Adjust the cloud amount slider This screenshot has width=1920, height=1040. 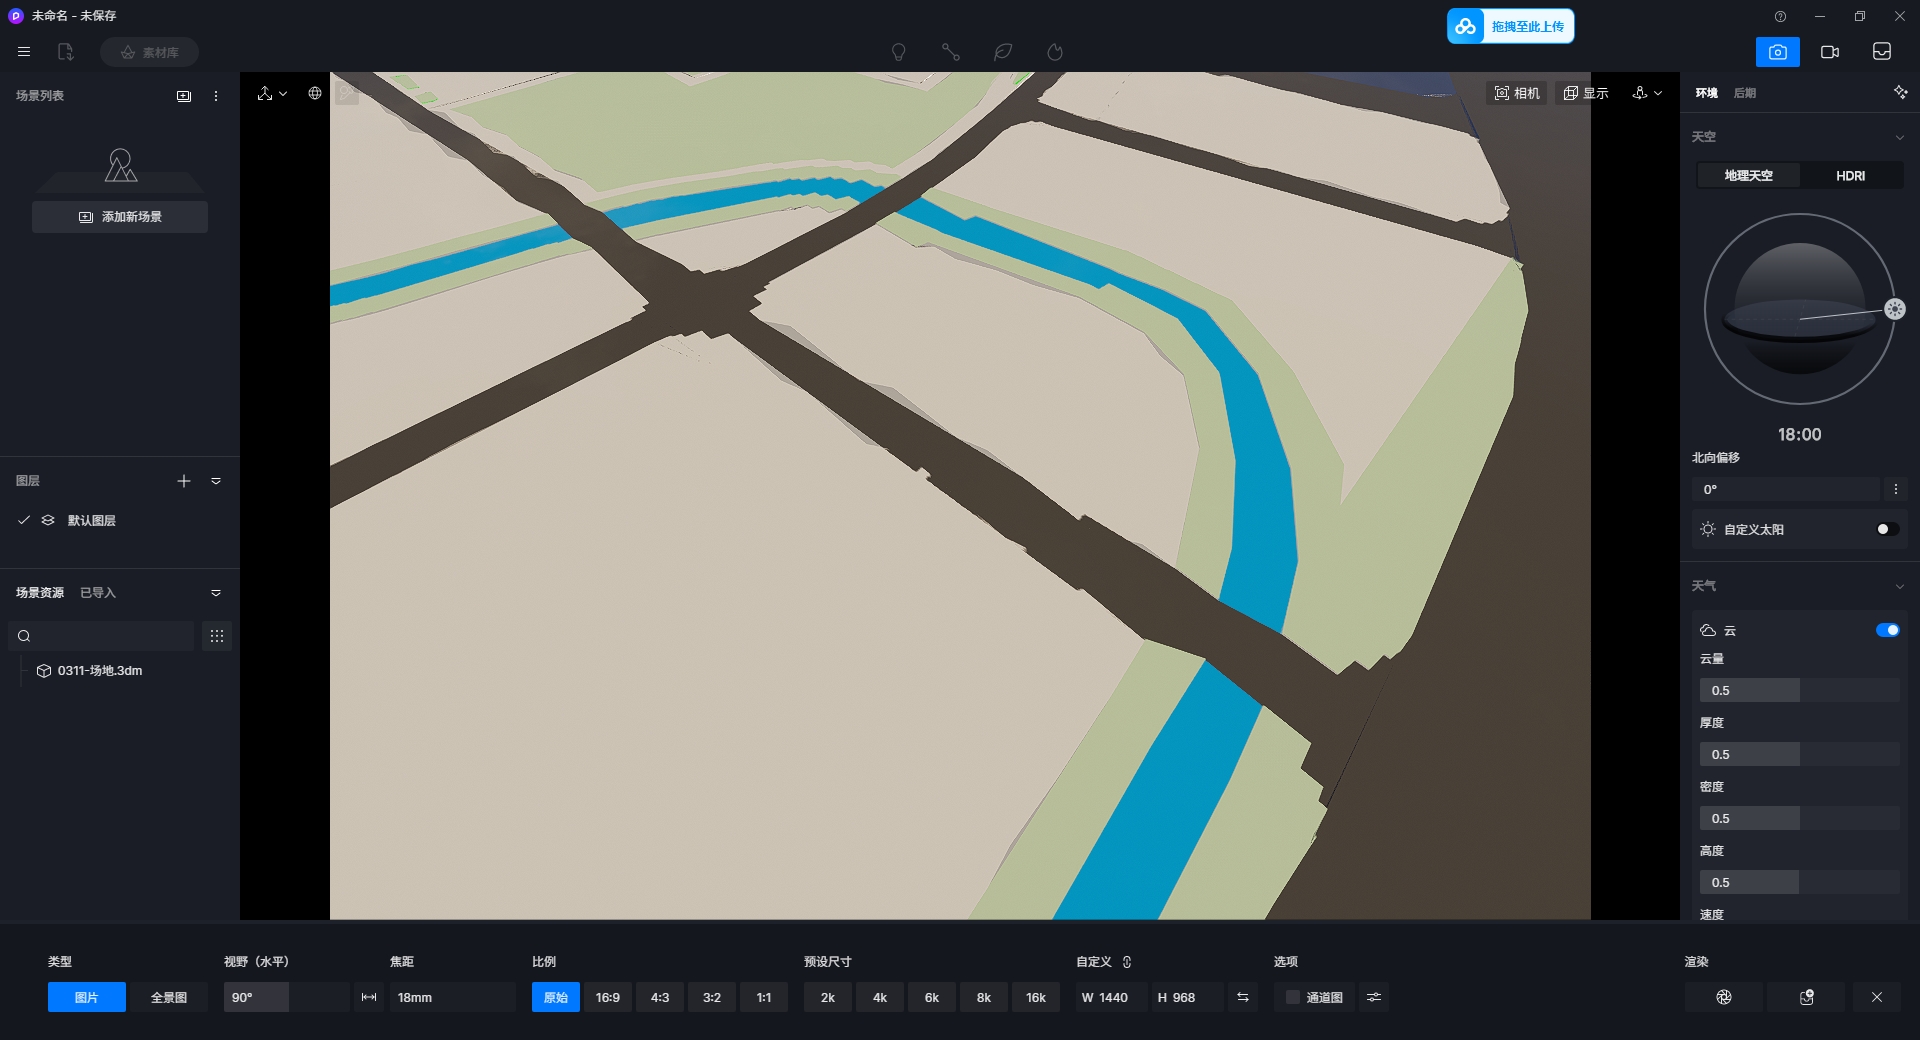(x=1798, y=690)
